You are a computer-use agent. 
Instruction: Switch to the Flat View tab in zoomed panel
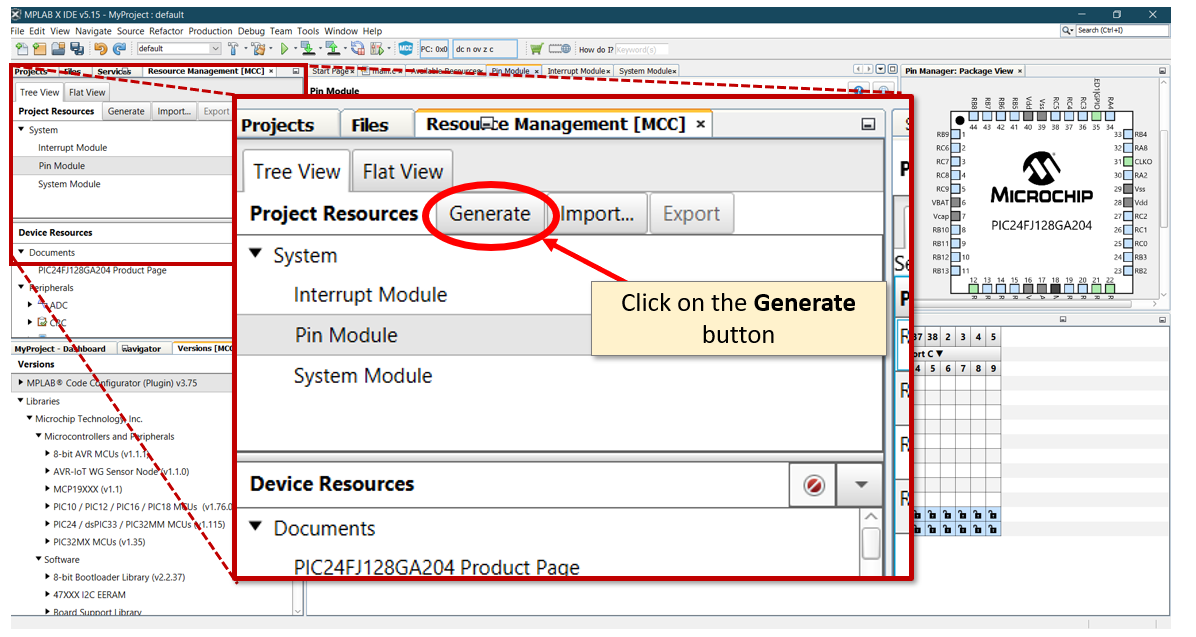[402, 172]
